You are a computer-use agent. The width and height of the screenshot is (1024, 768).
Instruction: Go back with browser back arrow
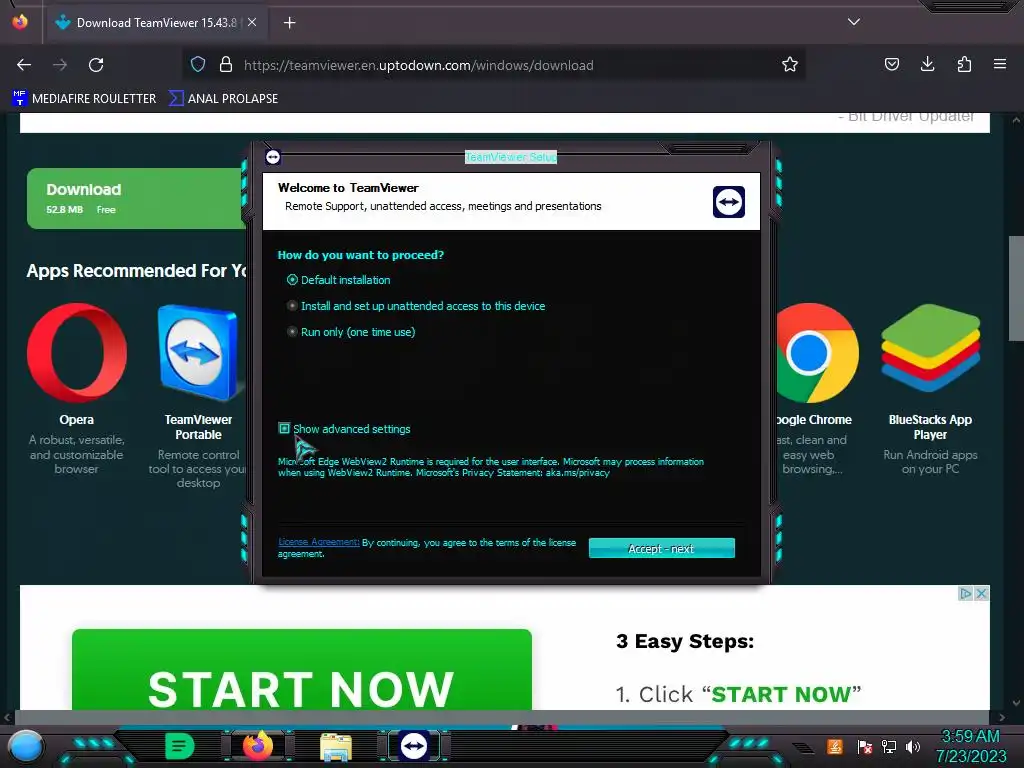tap(24, 65)
